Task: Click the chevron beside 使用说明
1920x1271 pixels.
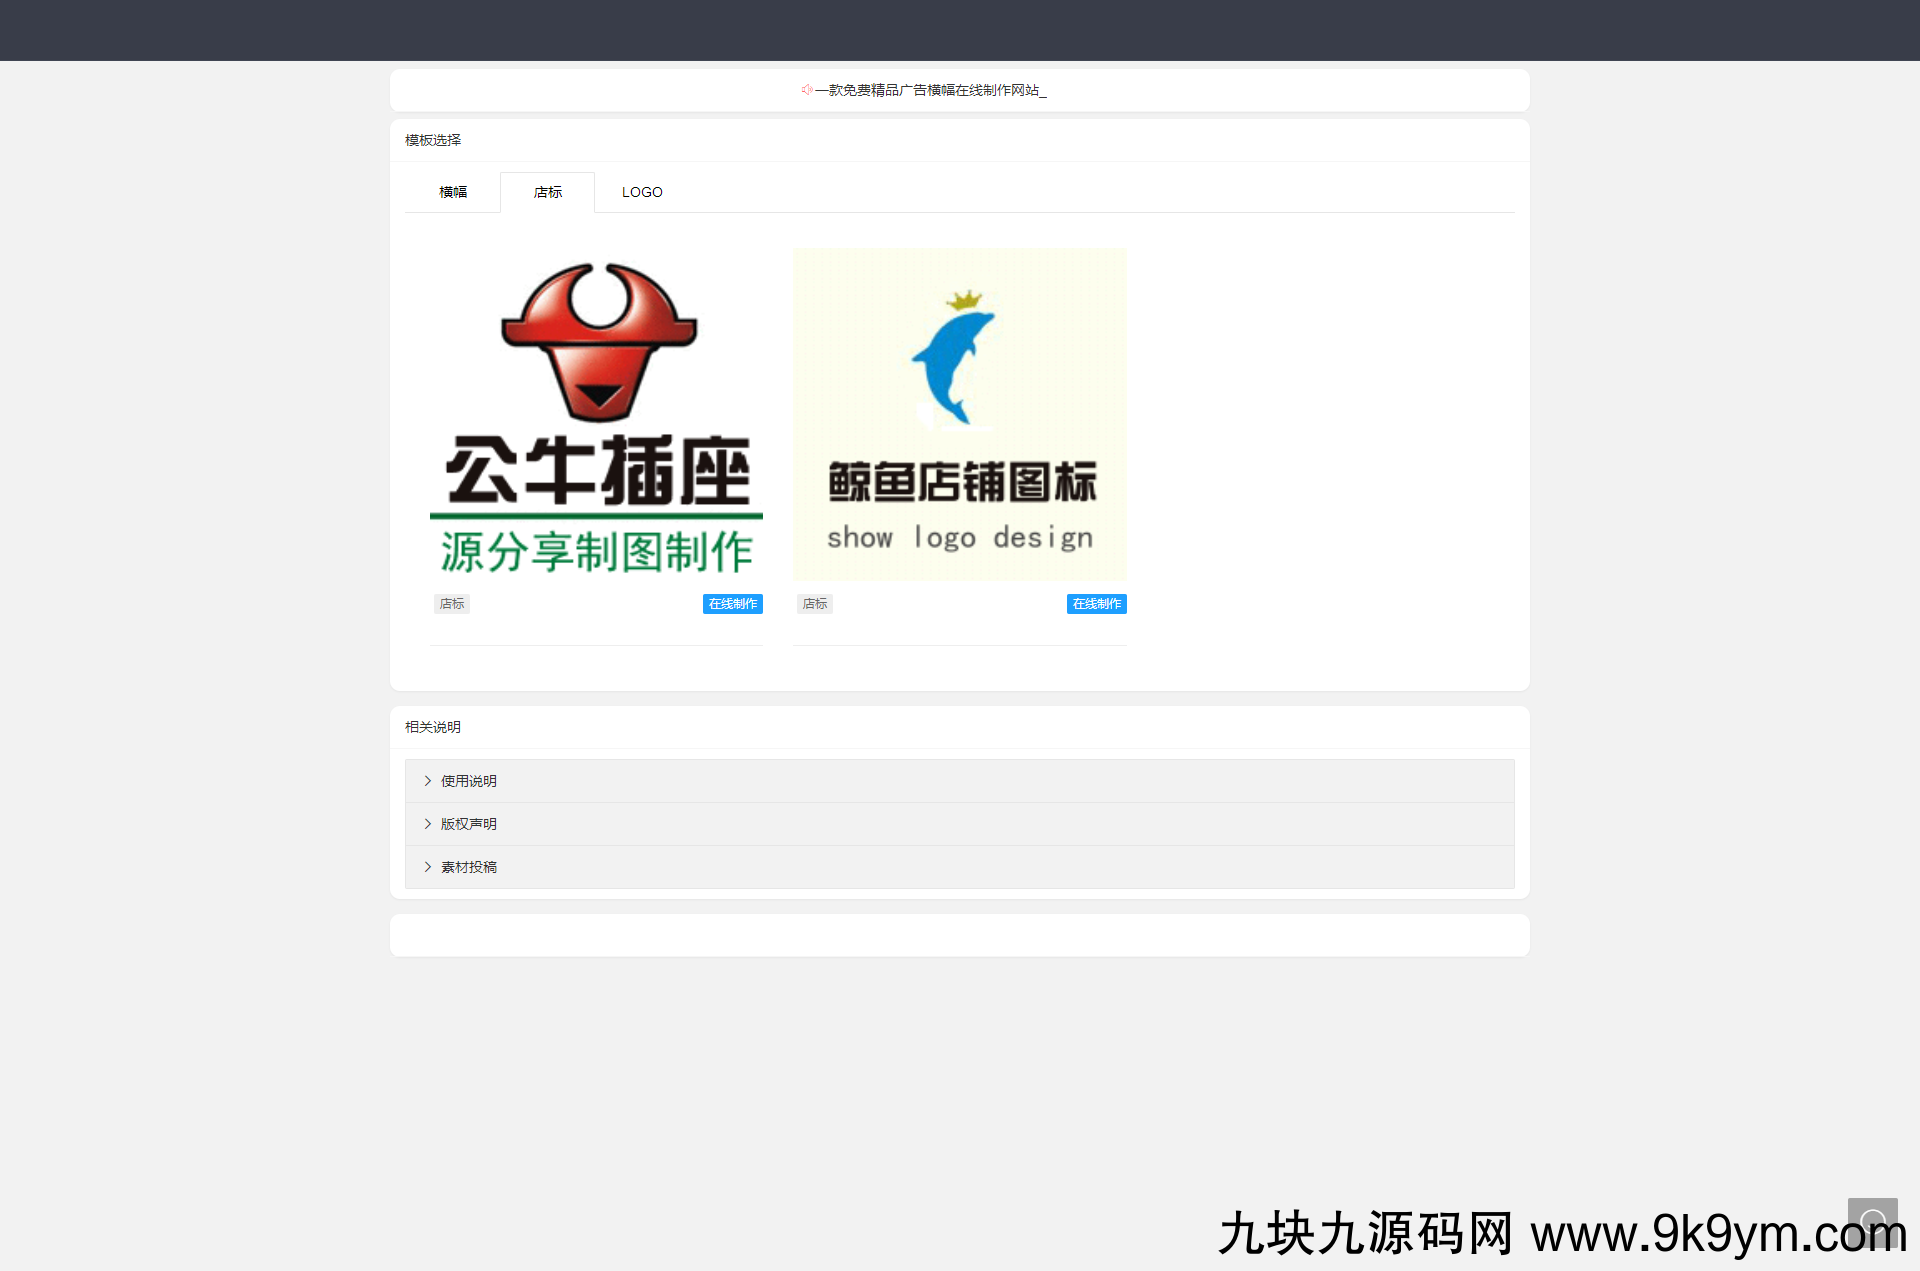Action: click(x=428, y=781)
